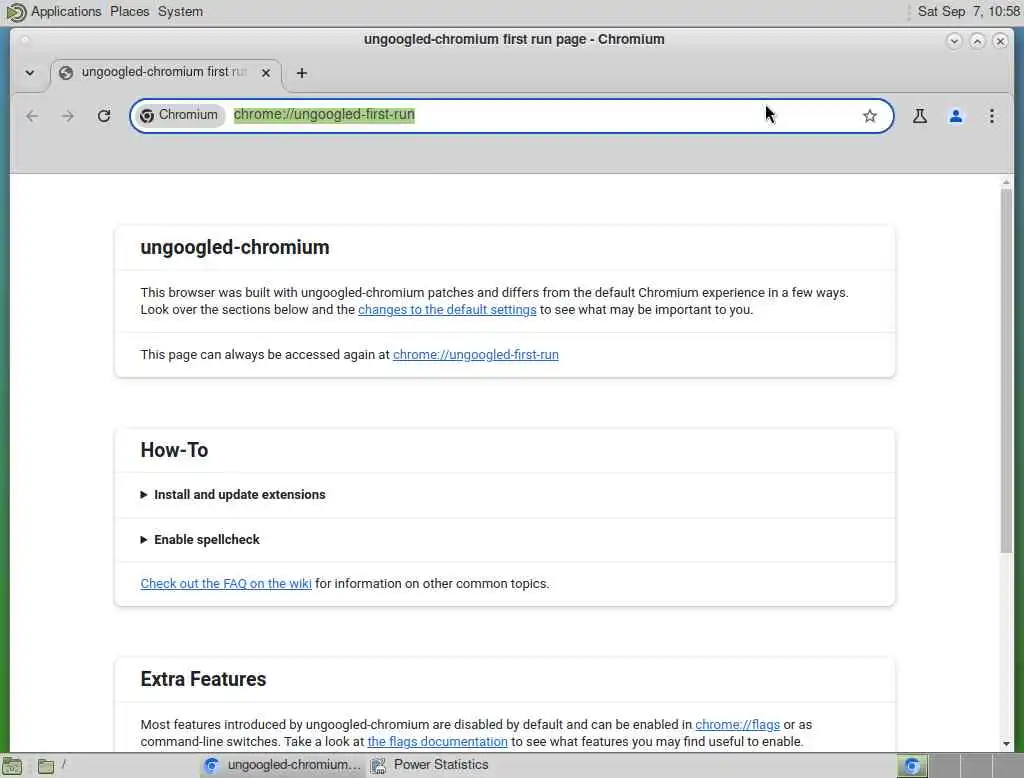Image resolution: width=1024 pixels, height=778 pixels.
Task: Click the scrollbar up arrow
Action: click(x=1006, y=182)
